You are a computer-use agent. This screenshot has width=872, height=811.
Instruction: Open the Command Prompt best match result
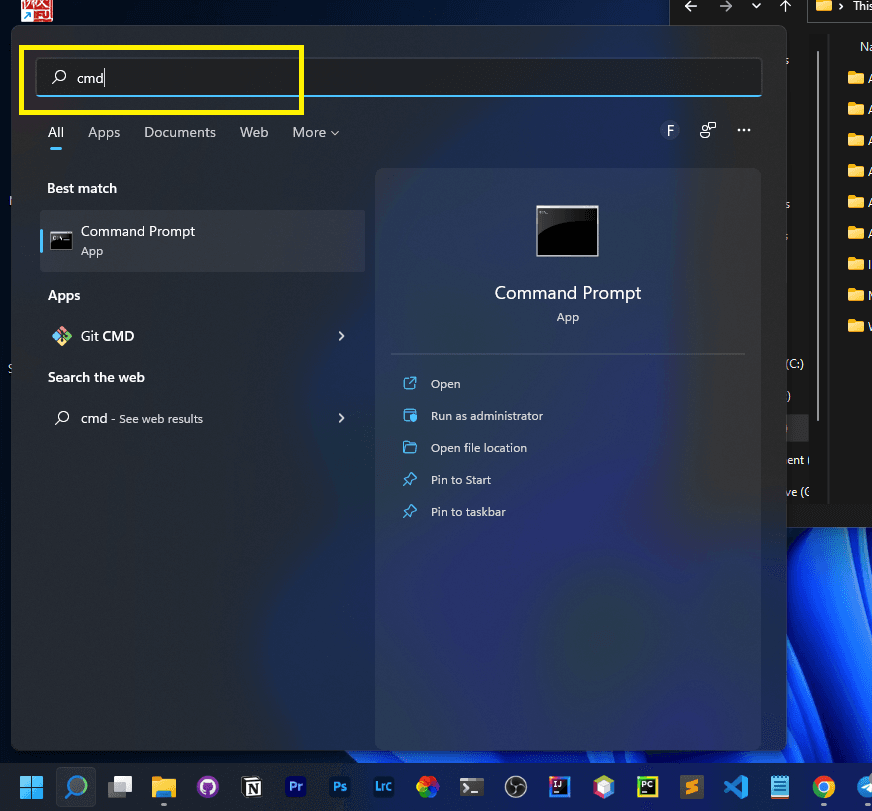[x=202, y=241]
